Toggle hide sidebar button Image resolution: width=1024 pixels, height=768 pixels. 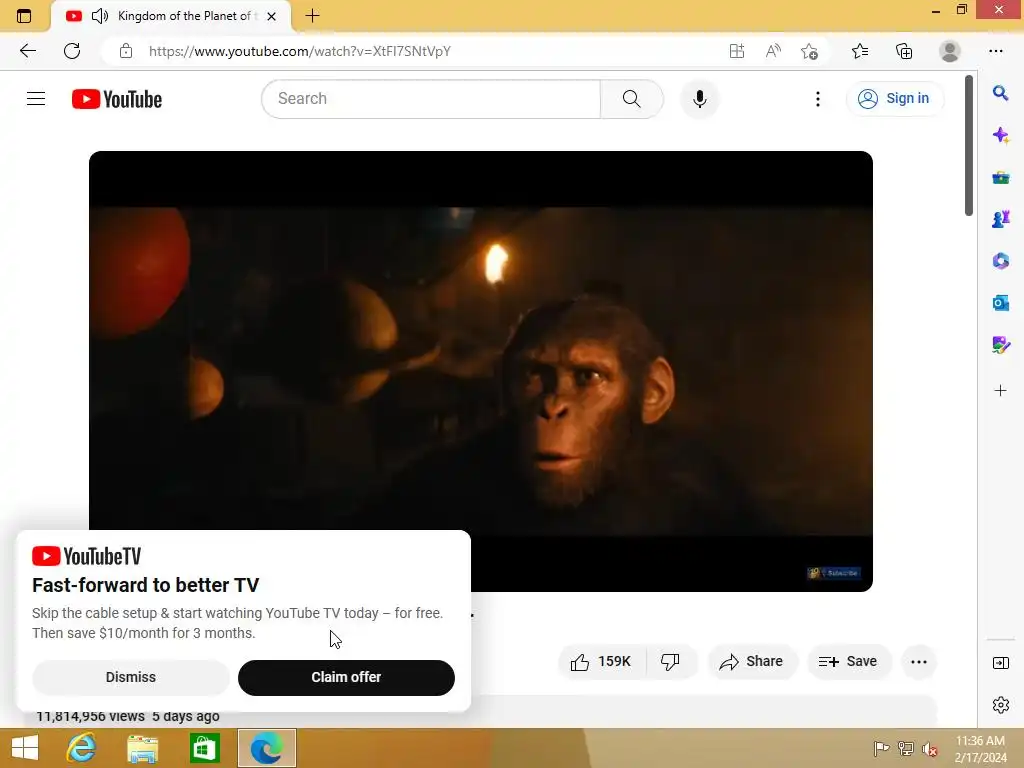tap(1000, 663)
